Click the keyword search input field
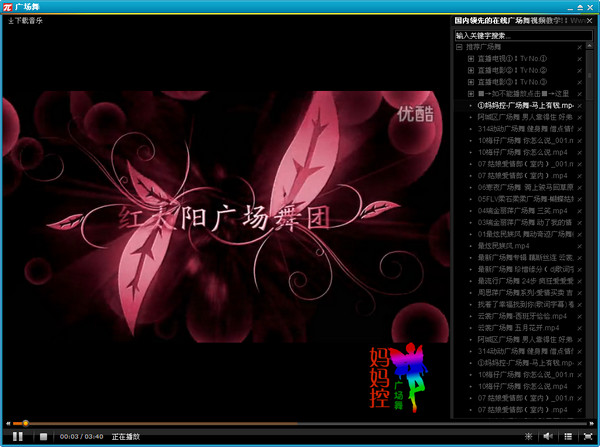 click(x=515, y=34)
